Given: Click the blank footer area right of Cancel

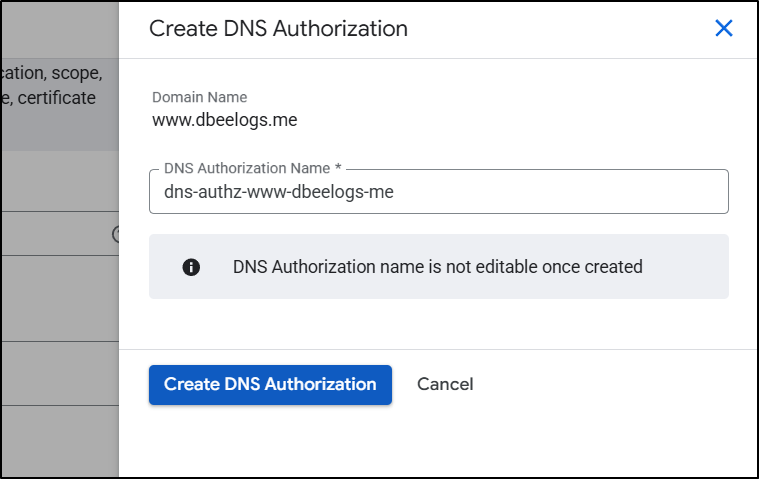Looking at the screenshot, I should pyautogui.click(x=610, y=384).
